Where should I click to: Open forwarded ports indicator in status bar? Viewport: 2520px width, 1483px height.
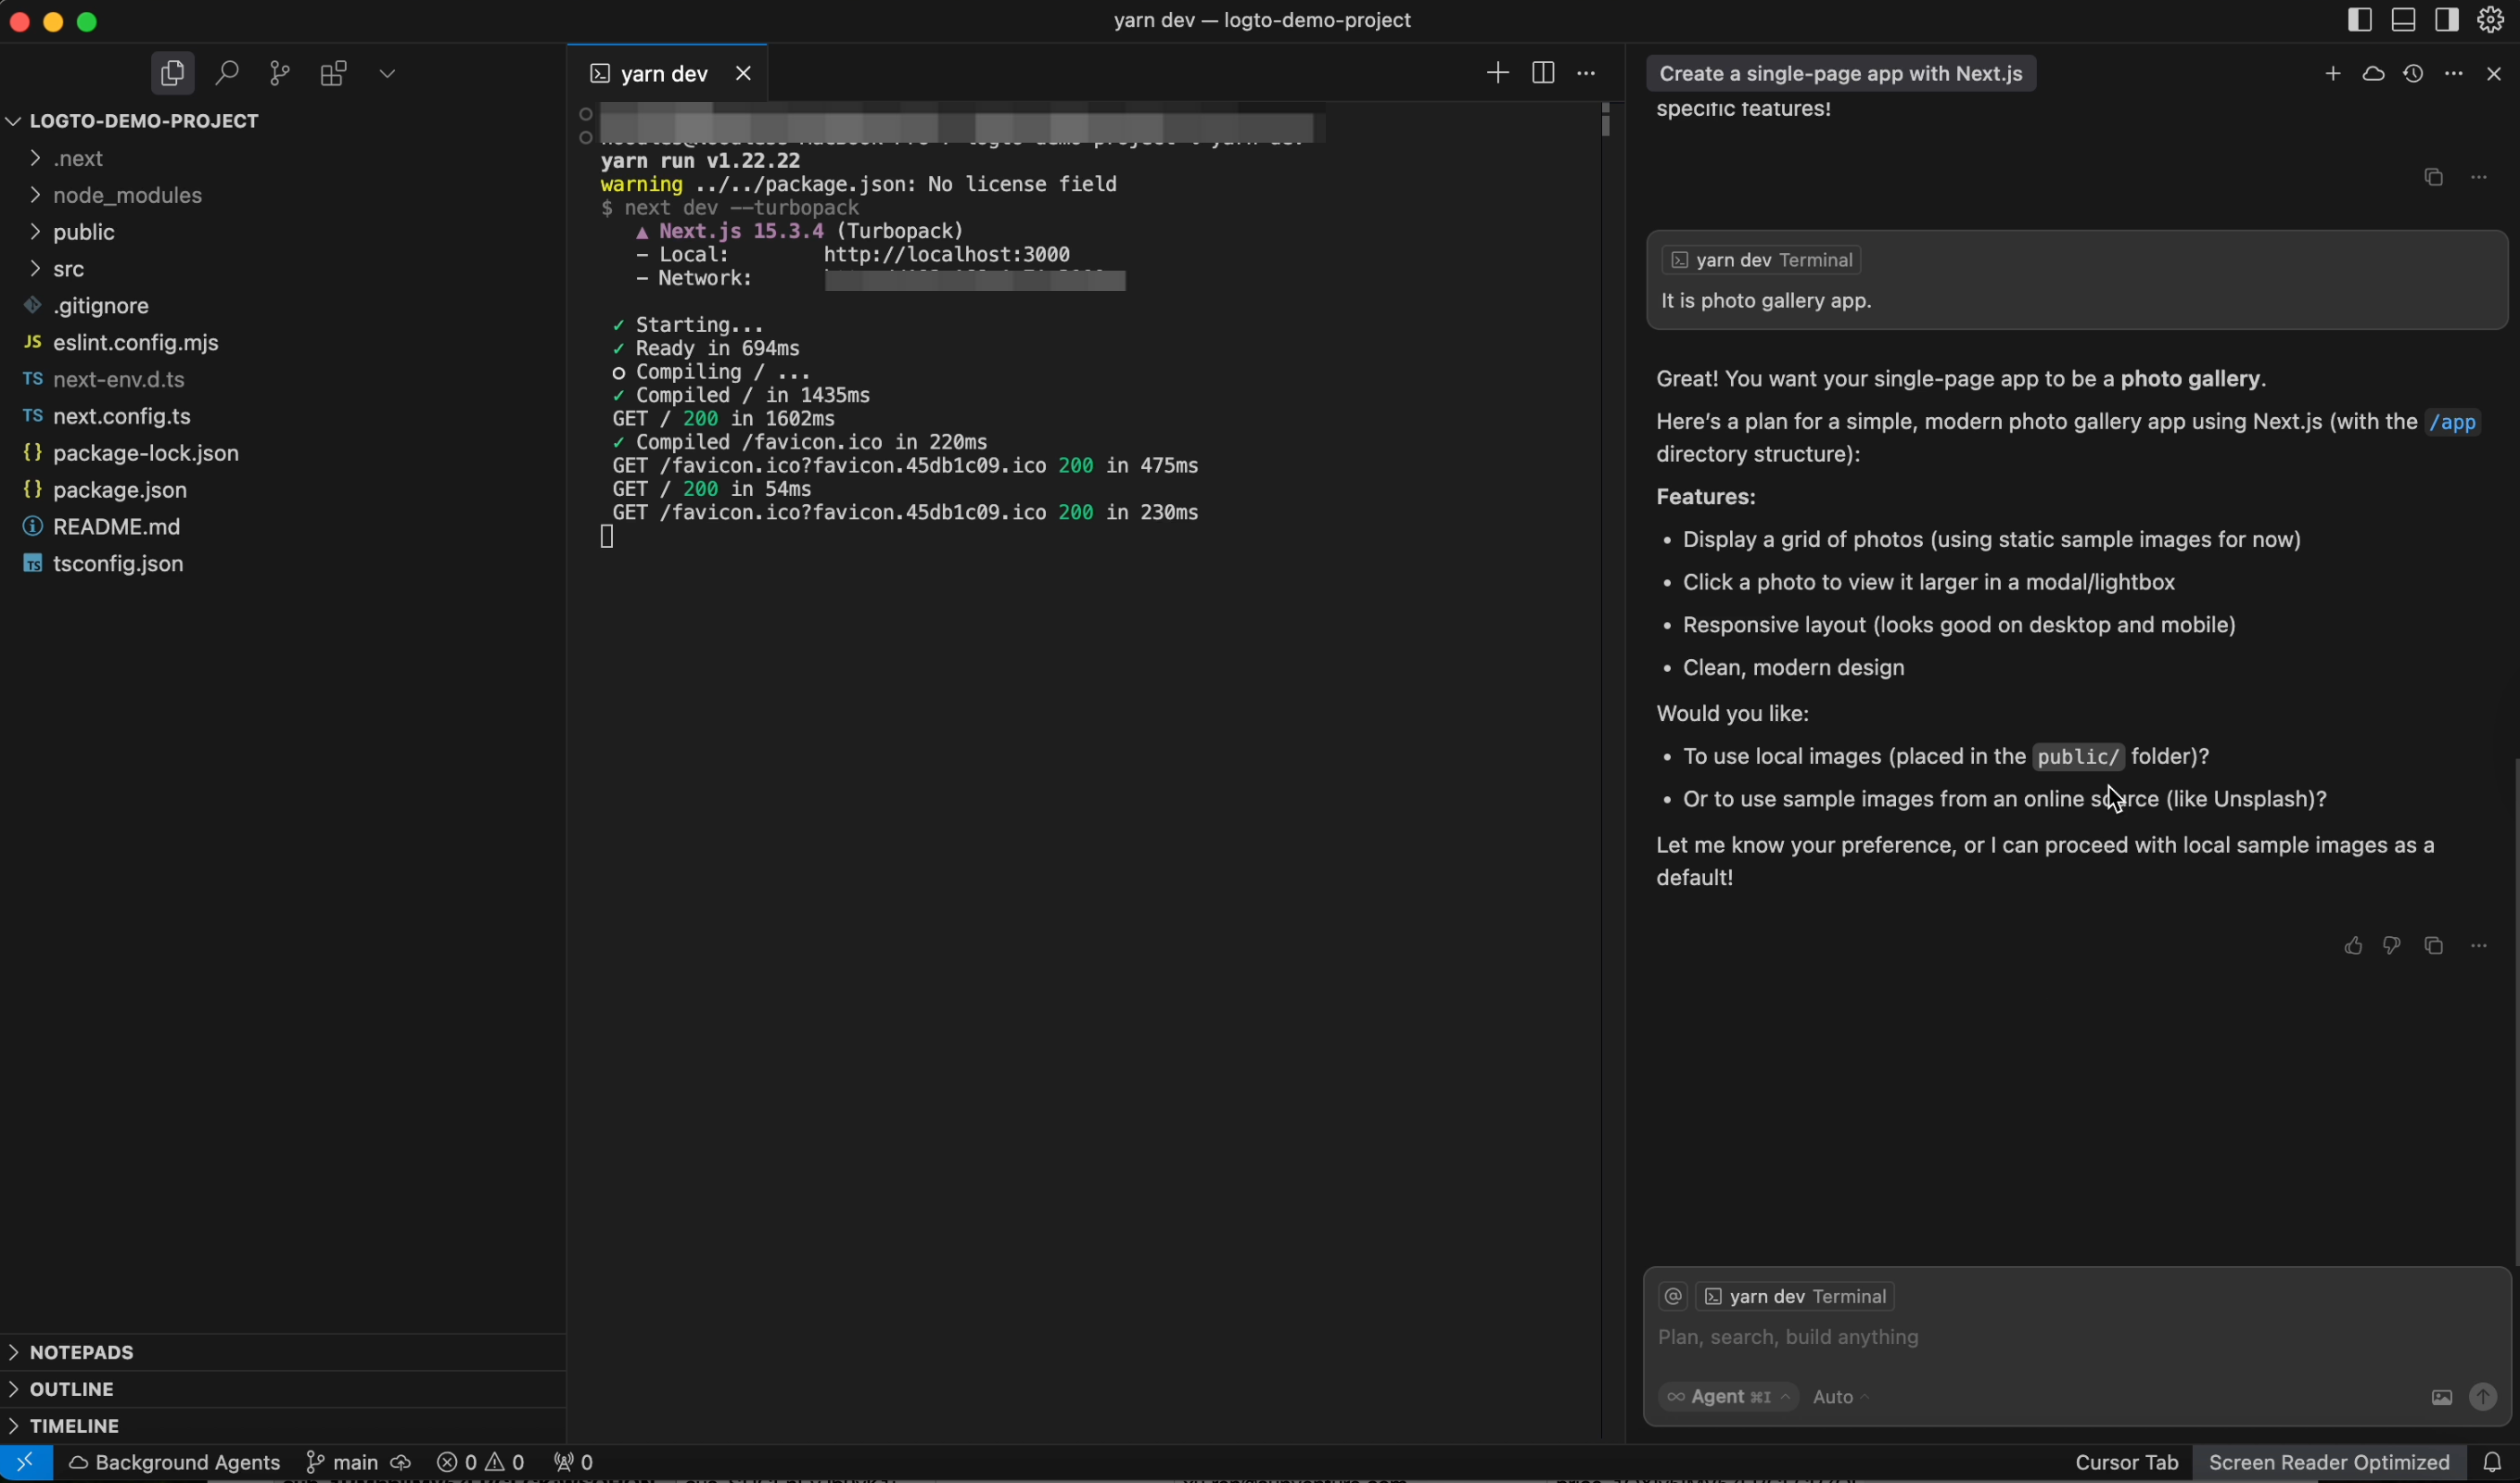[574, 1463]
